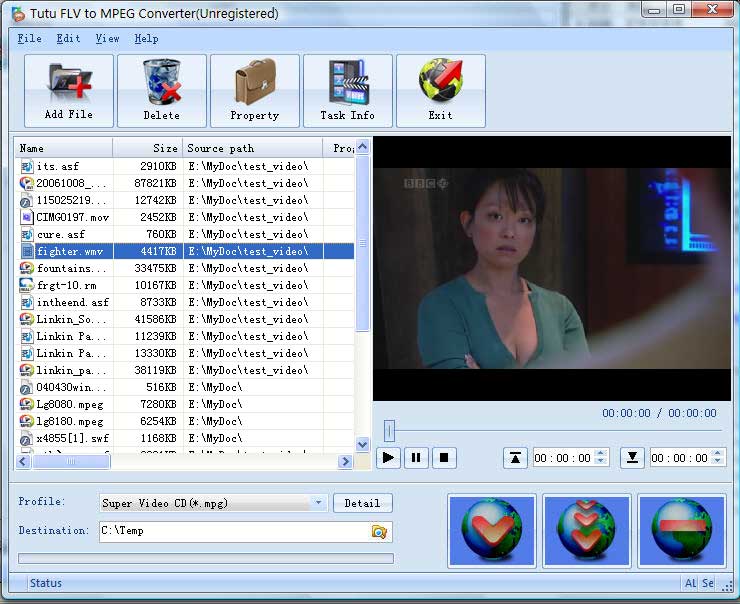Click file list scroll down arrow
This screenshot has width=740, height=604.
(x=362, y=445)
